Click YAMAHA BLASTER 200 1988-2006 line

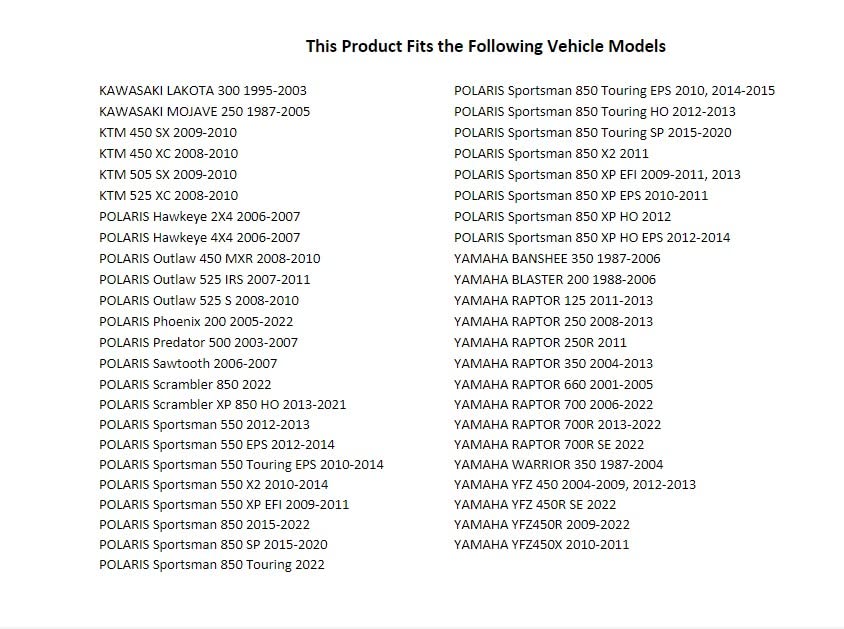tap(555, 279)
